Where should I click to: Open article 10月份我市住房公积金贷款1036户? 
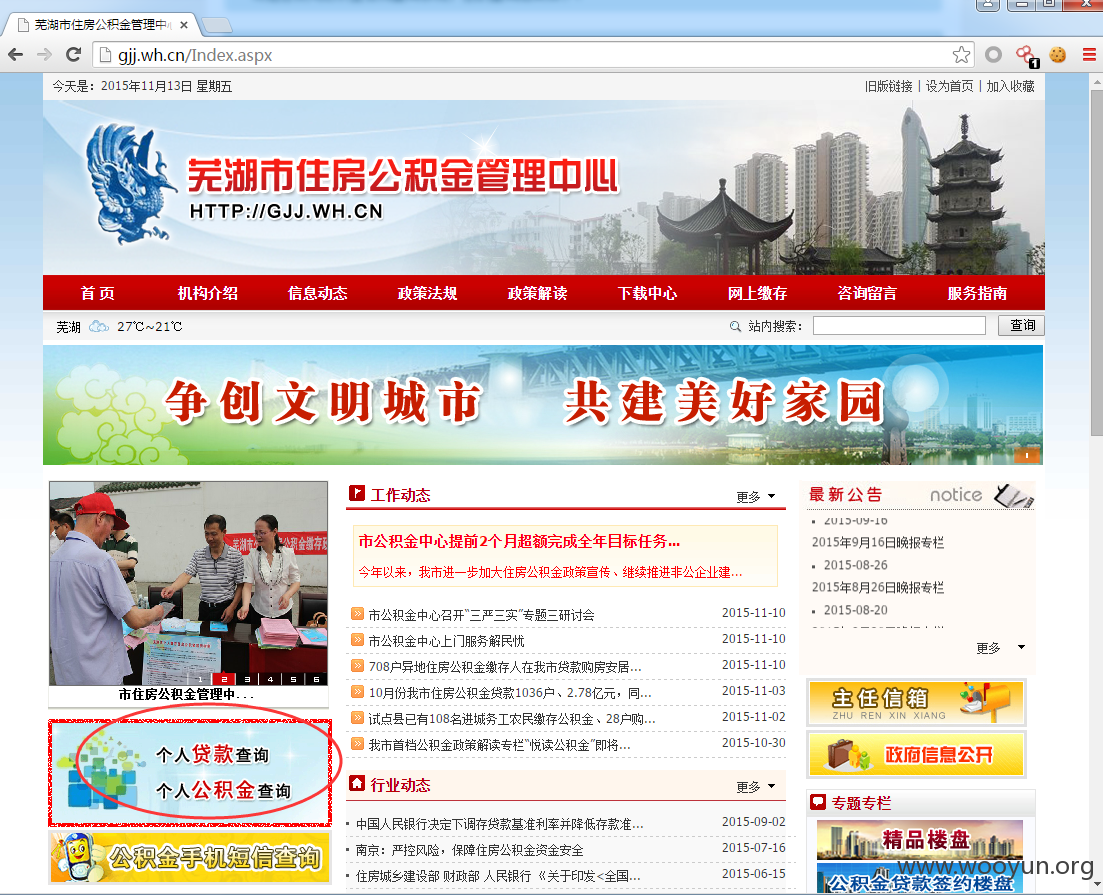tap(510, 693)
